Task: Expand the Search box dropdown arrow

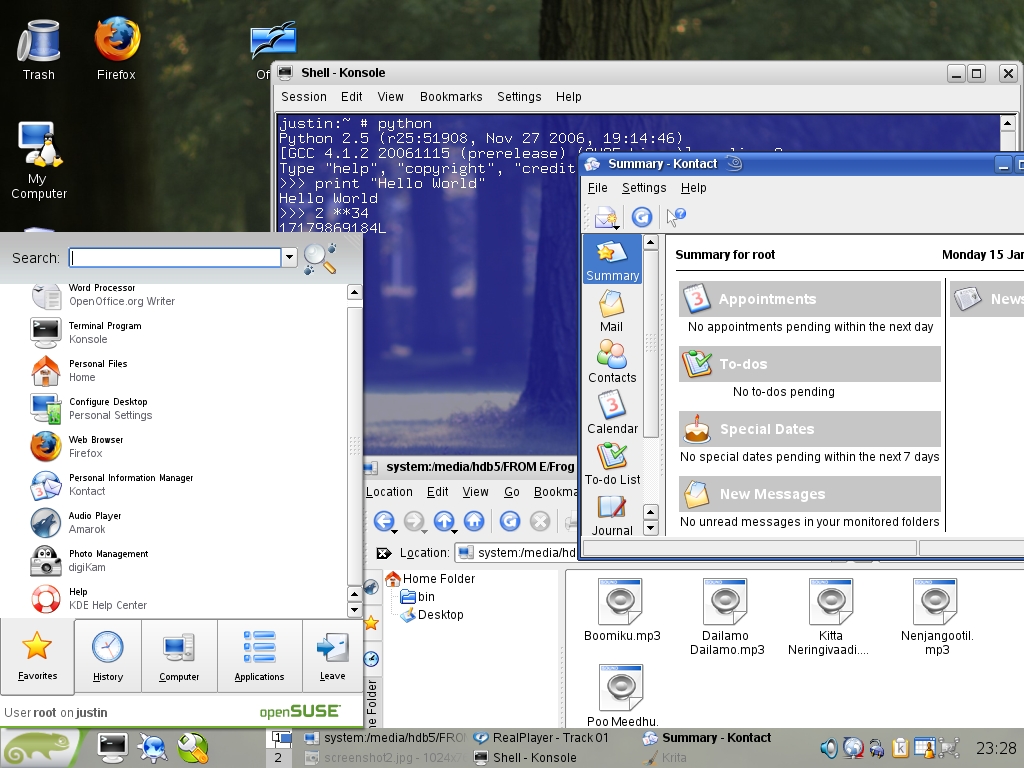Action: 290,258
